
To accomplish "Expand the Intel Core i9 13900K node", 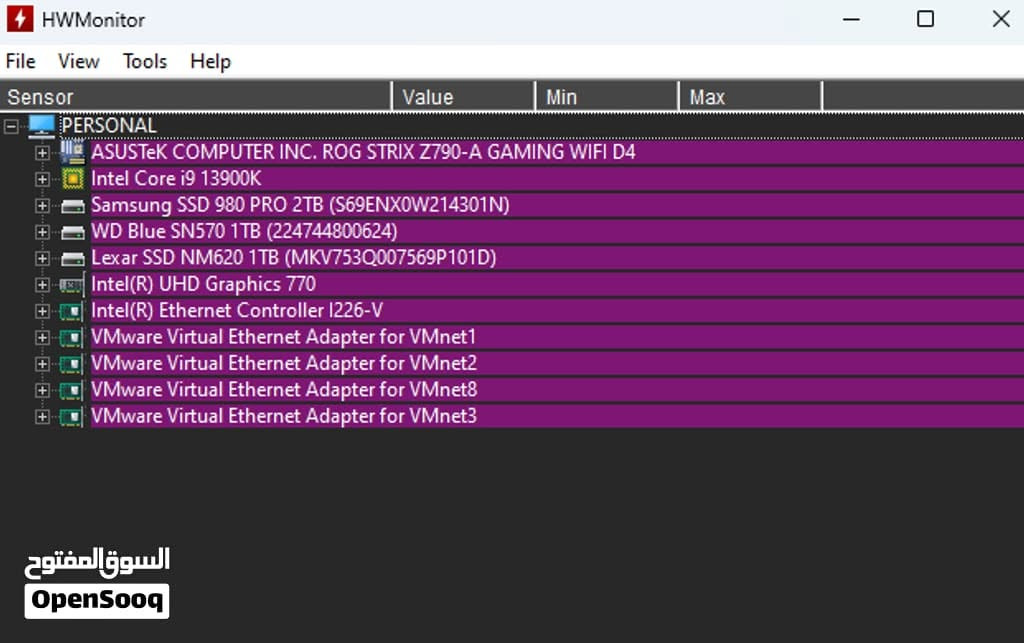I will [x=42, y=179].
